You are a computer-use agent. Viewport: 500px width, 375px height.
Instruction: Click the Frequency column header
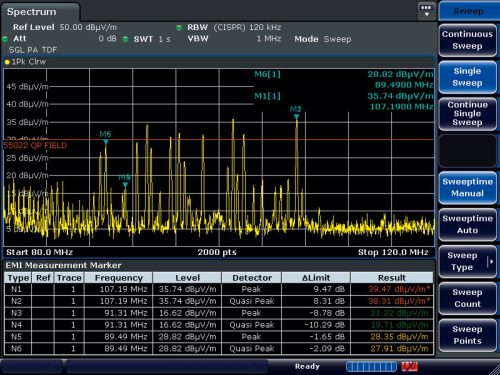coord(119,278)
